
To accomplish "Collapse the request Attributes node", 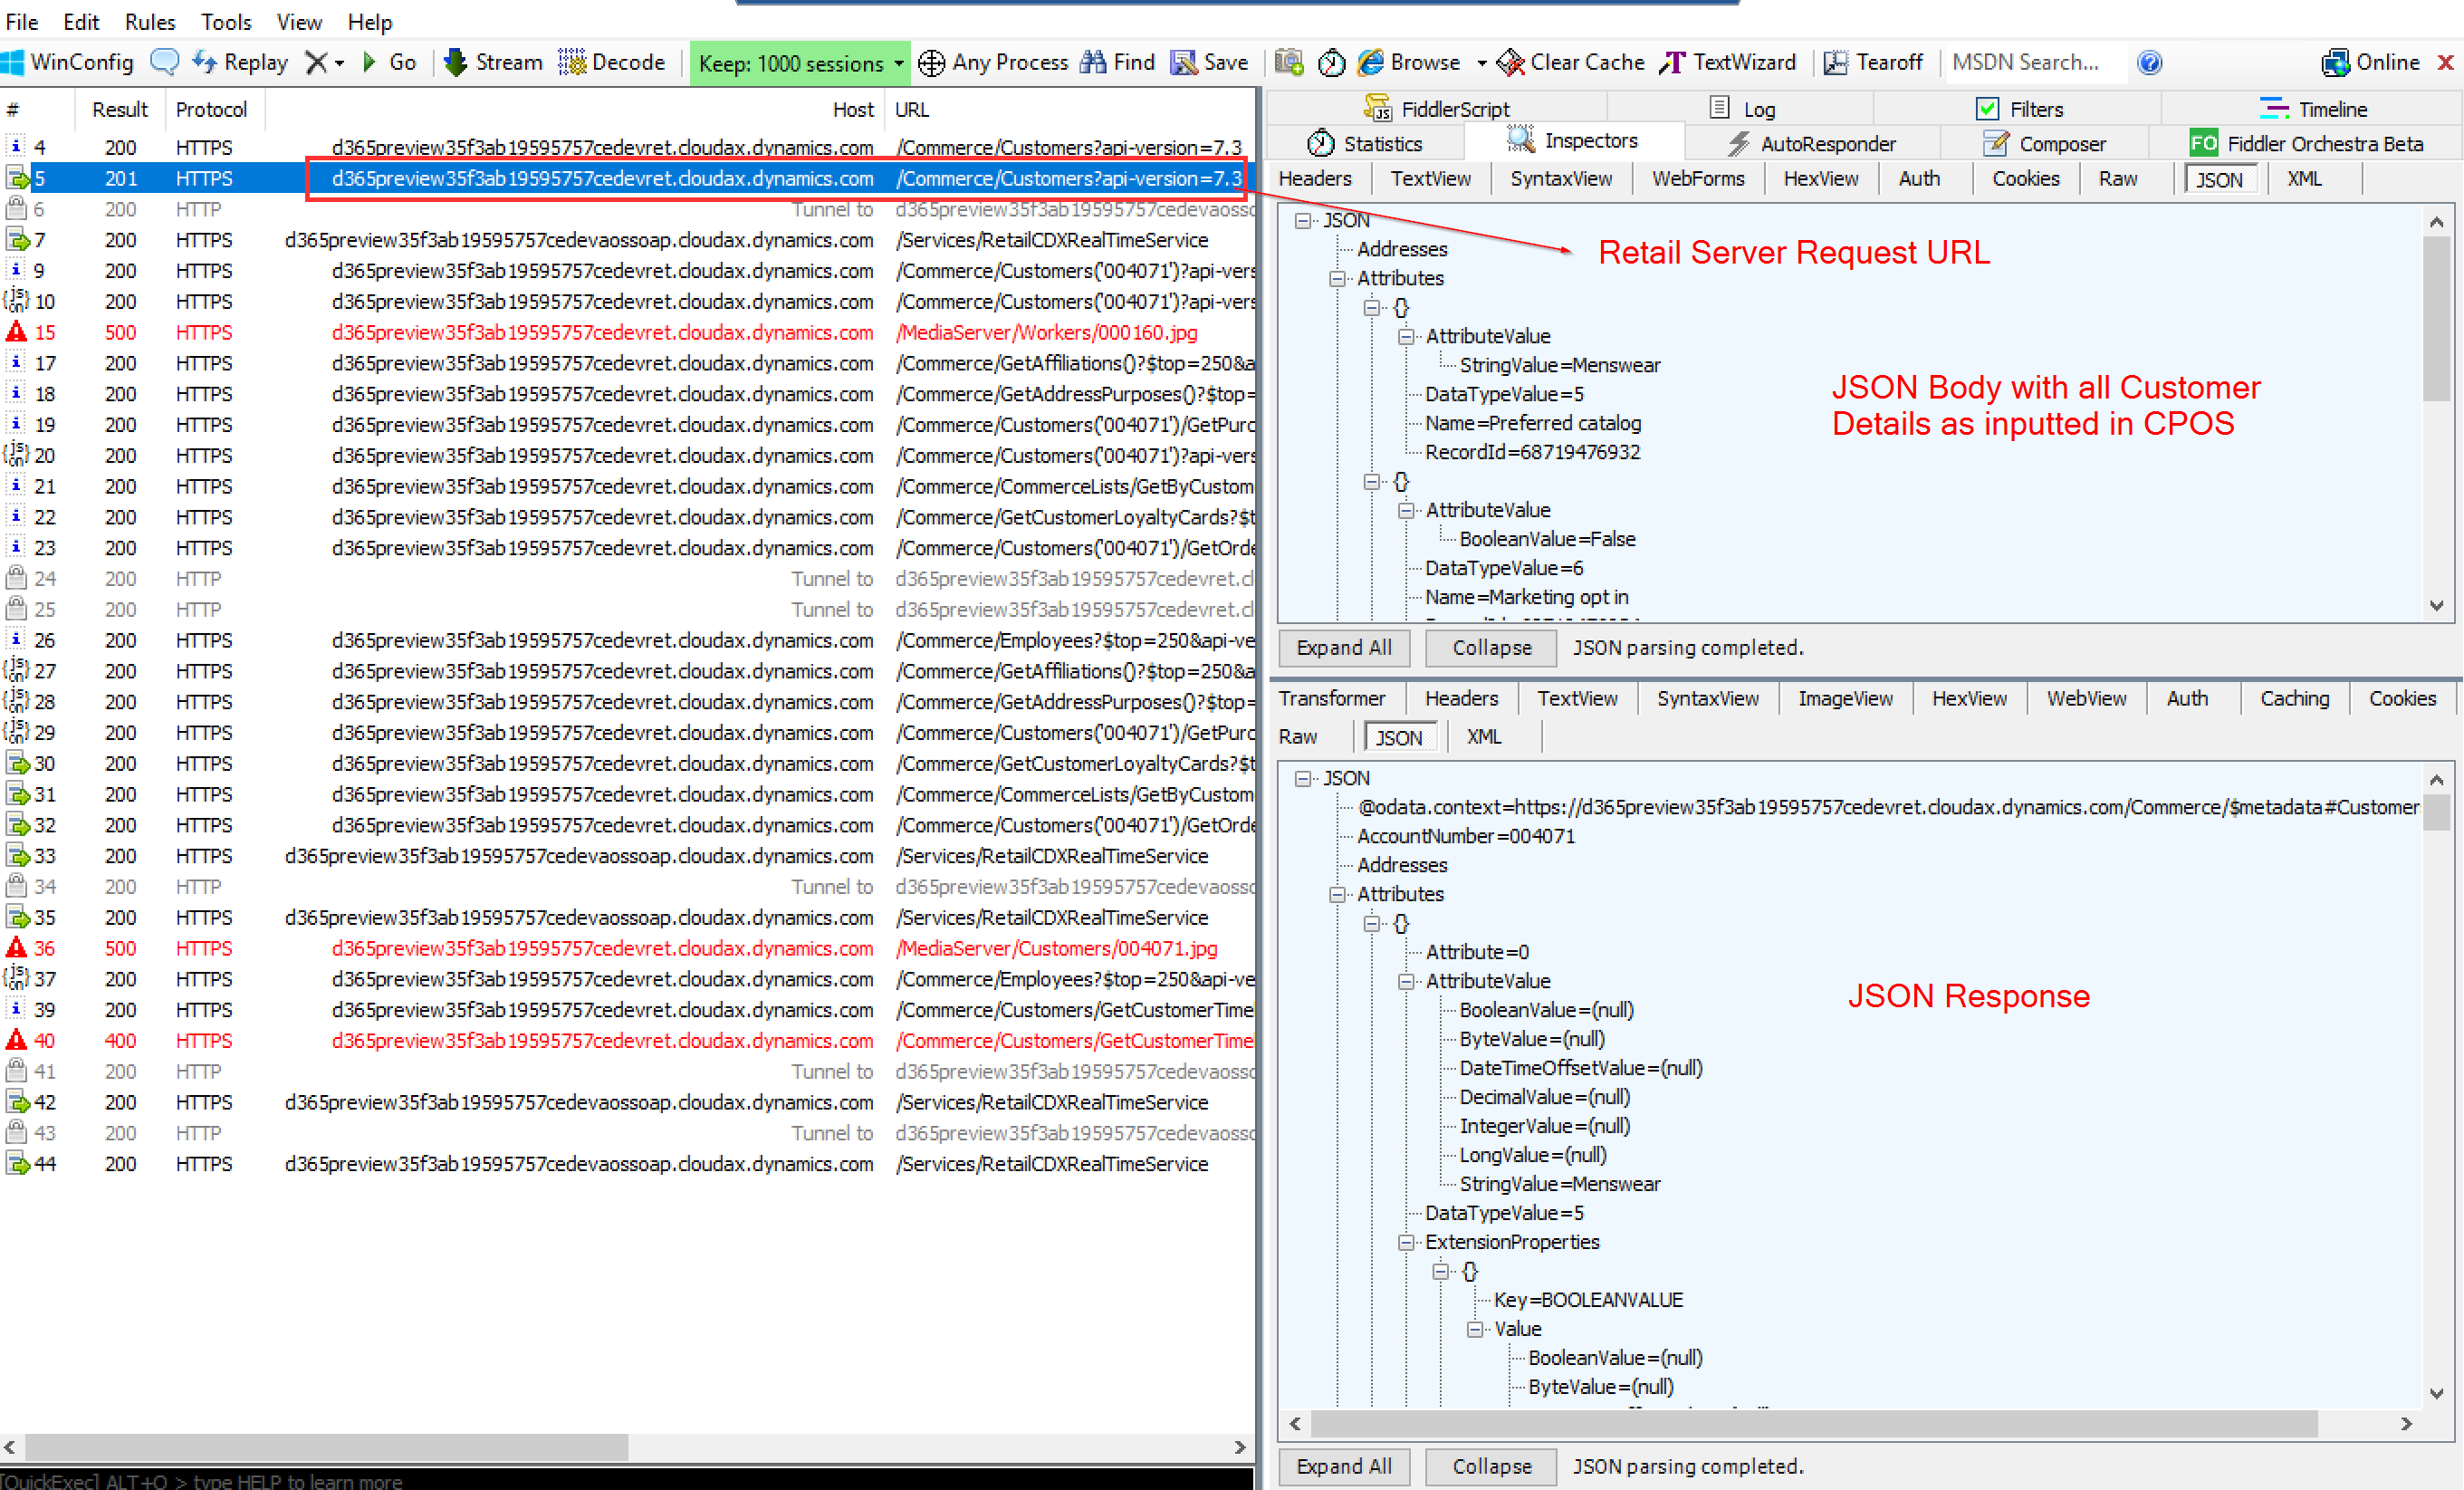I will point(1337,278).
